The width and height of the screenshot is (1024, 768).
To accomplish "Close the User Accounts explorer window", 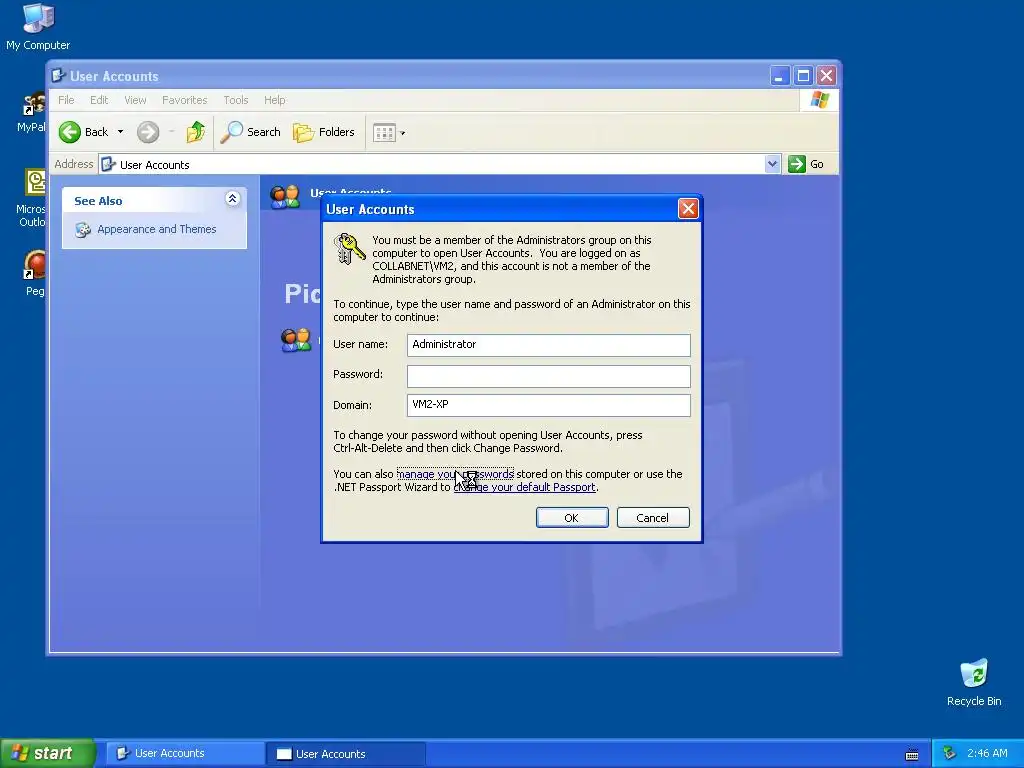I will [x=826, y=76].
